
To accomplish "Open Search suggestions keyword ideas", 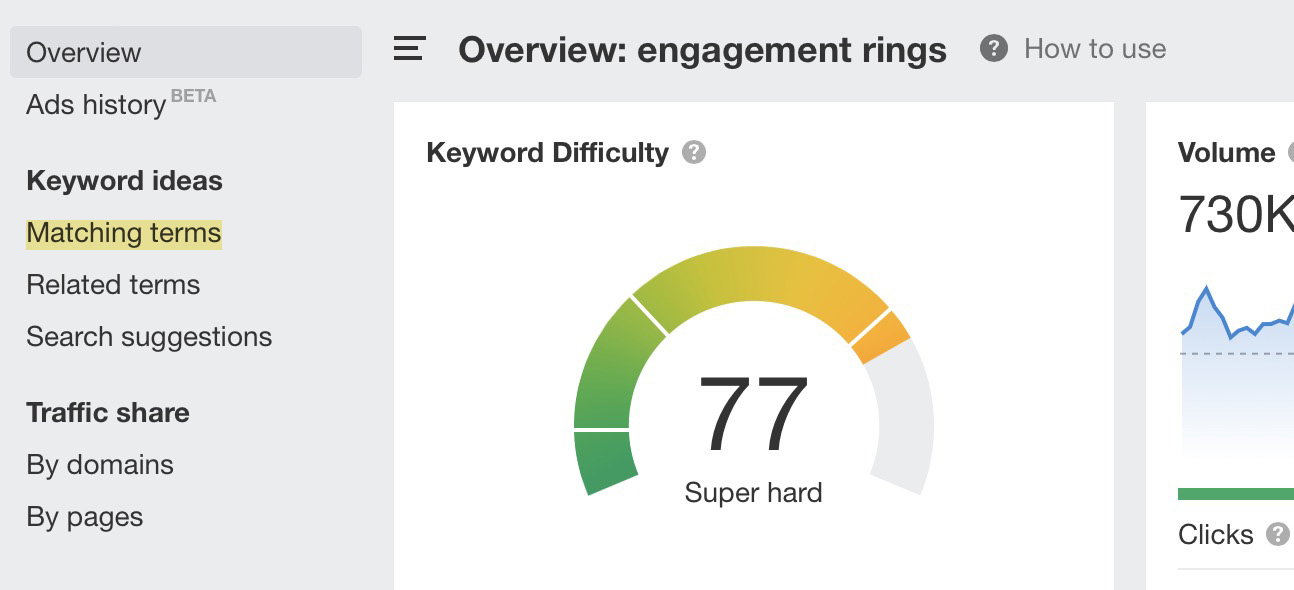I will tap(150, 337).
